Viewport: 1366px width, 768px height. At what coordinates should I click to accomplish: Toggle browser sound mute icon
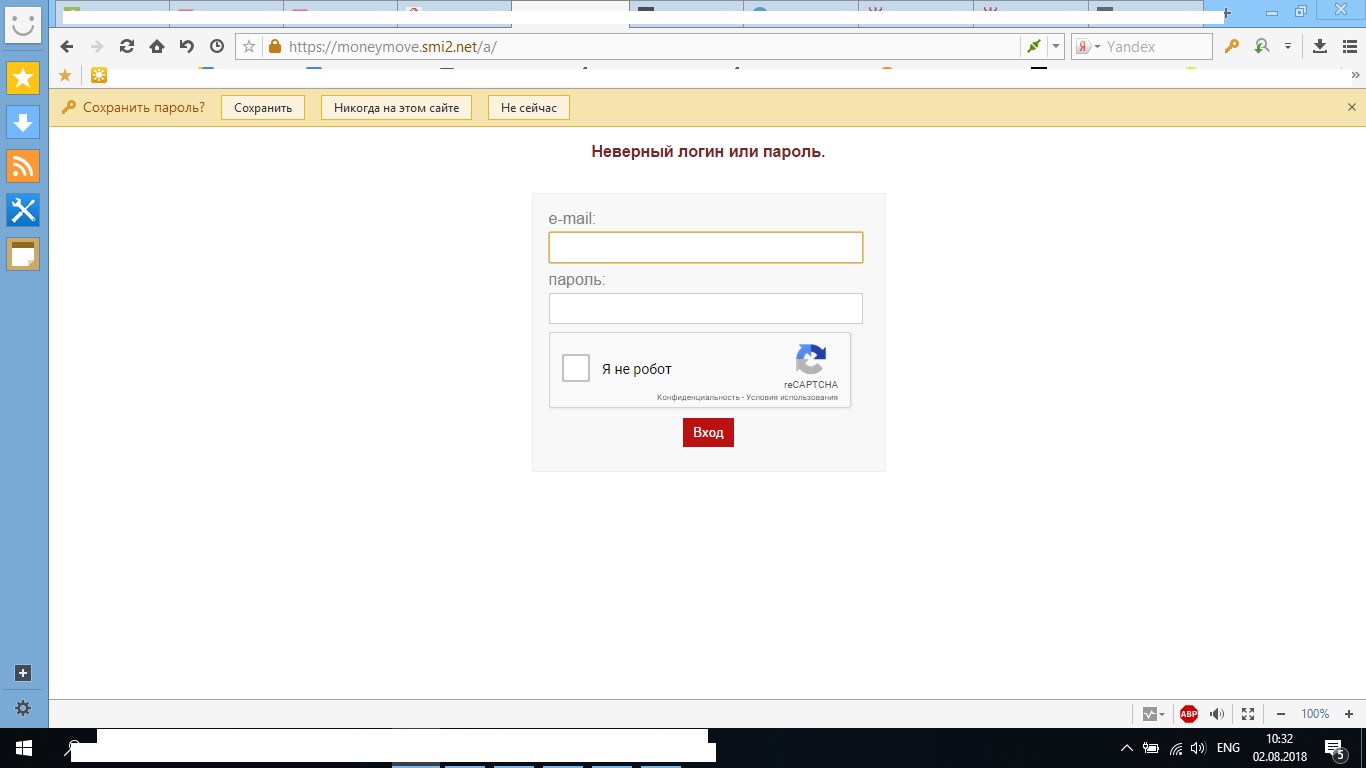pyautogui.click(x=1217, y=714)
